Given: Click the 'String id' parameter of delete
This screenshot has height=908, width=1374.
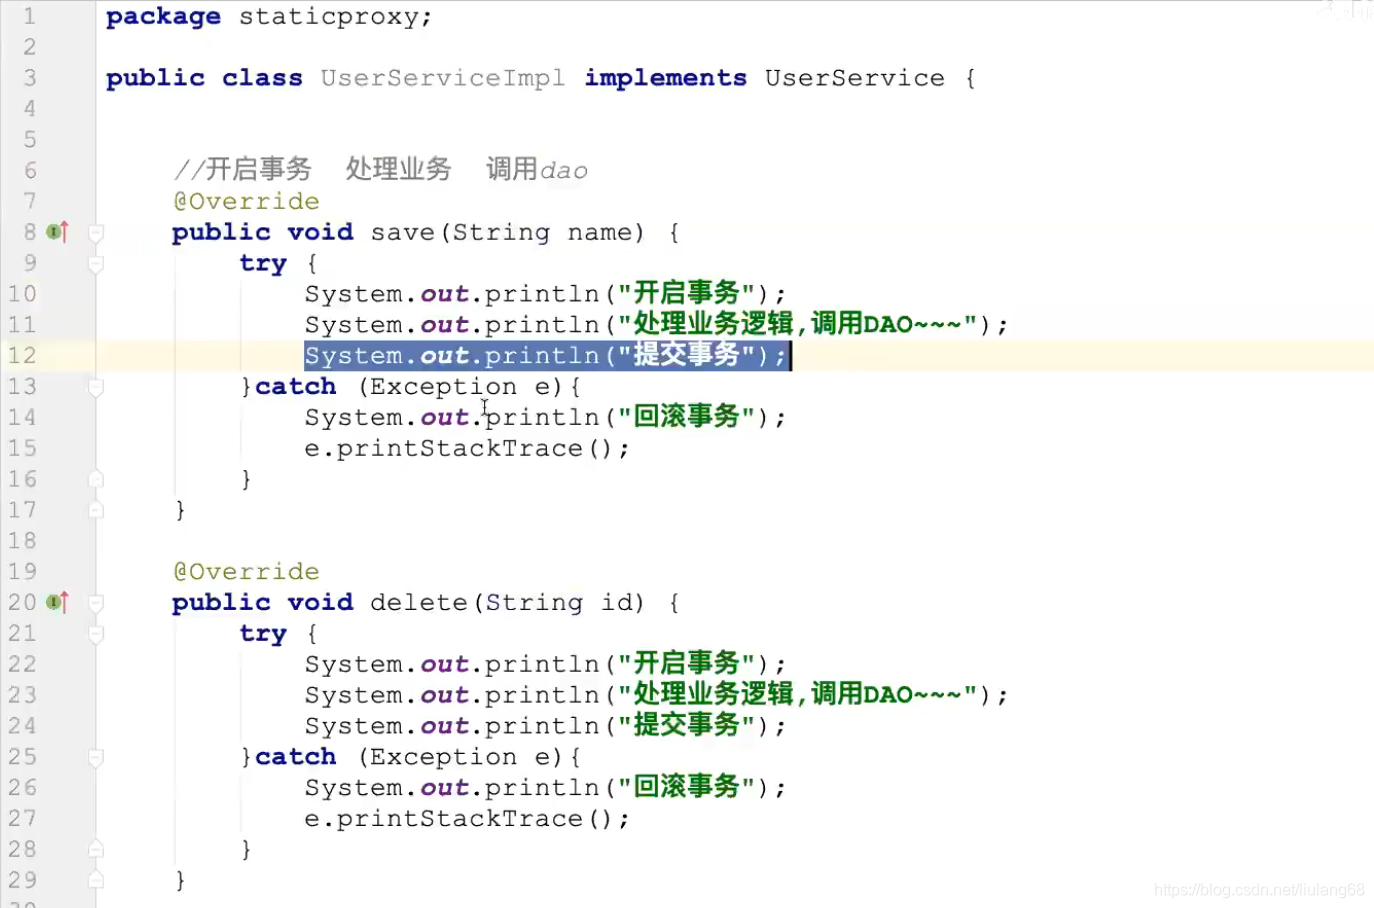Looking at the screenshot, I should point(558,602).
